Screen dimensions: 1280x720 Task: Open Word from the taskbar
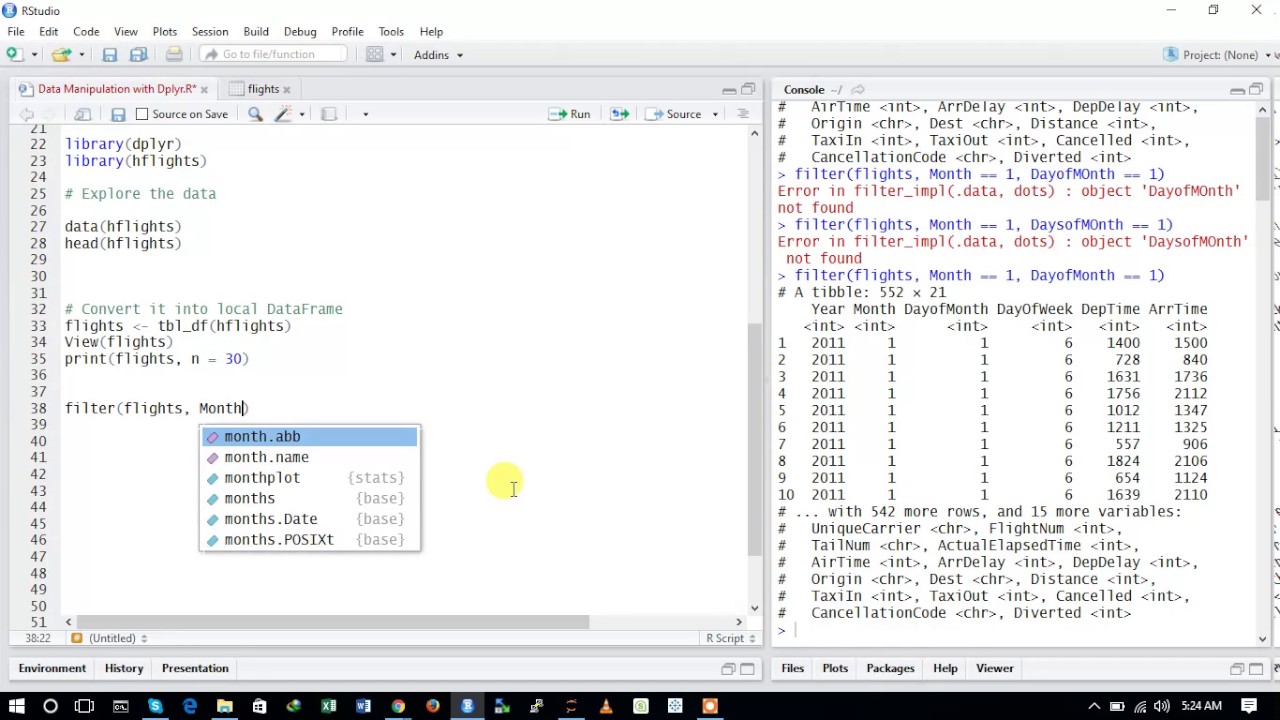coord(363,706)
